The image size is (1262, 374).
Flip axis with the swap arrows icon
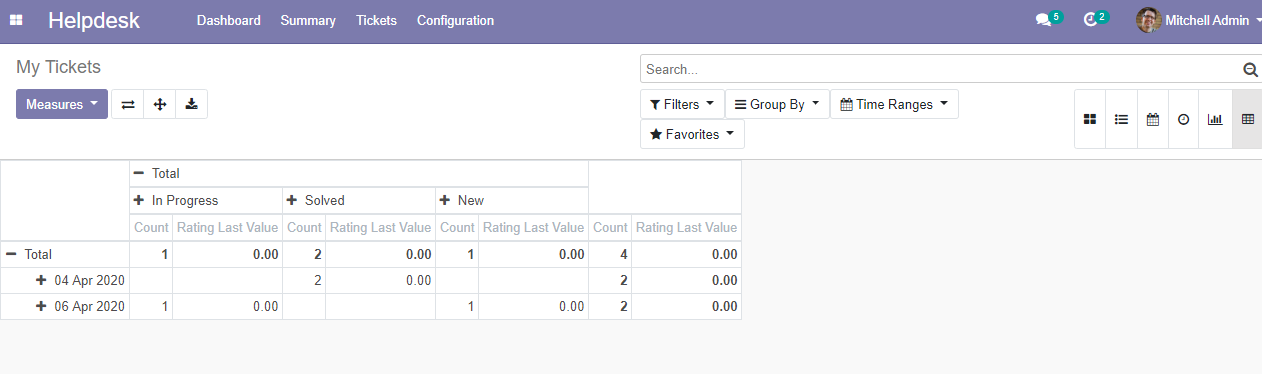128,104
